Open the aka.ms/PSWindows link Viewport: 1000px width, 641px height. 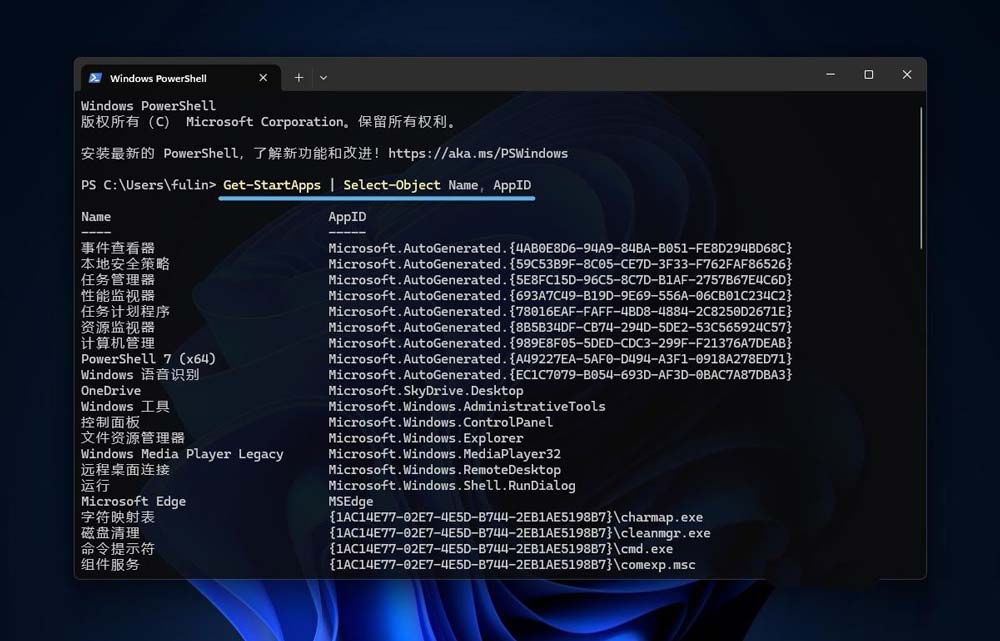coord(477,154)
